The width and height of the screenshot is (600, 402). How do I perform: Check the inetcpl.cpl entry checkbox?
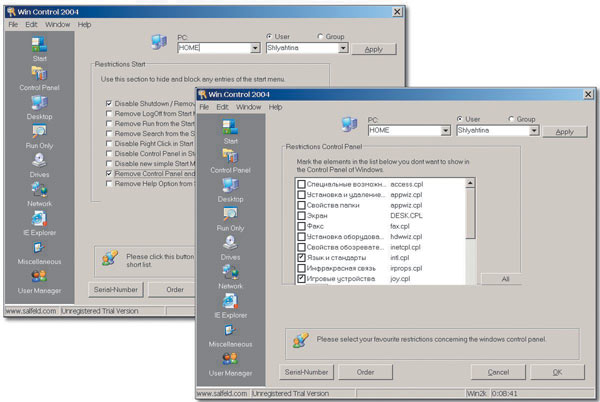(x=301, y=247)
